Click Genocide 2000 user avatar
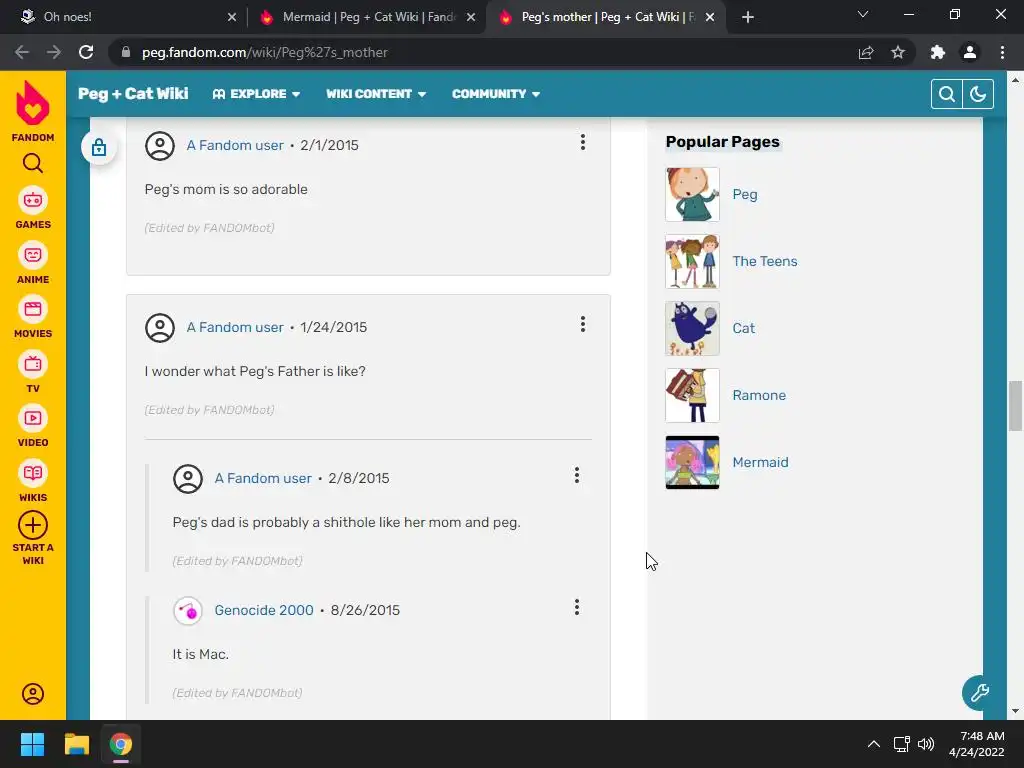The width and height of the screenshot is (1024, 768). tap(187, 611)
